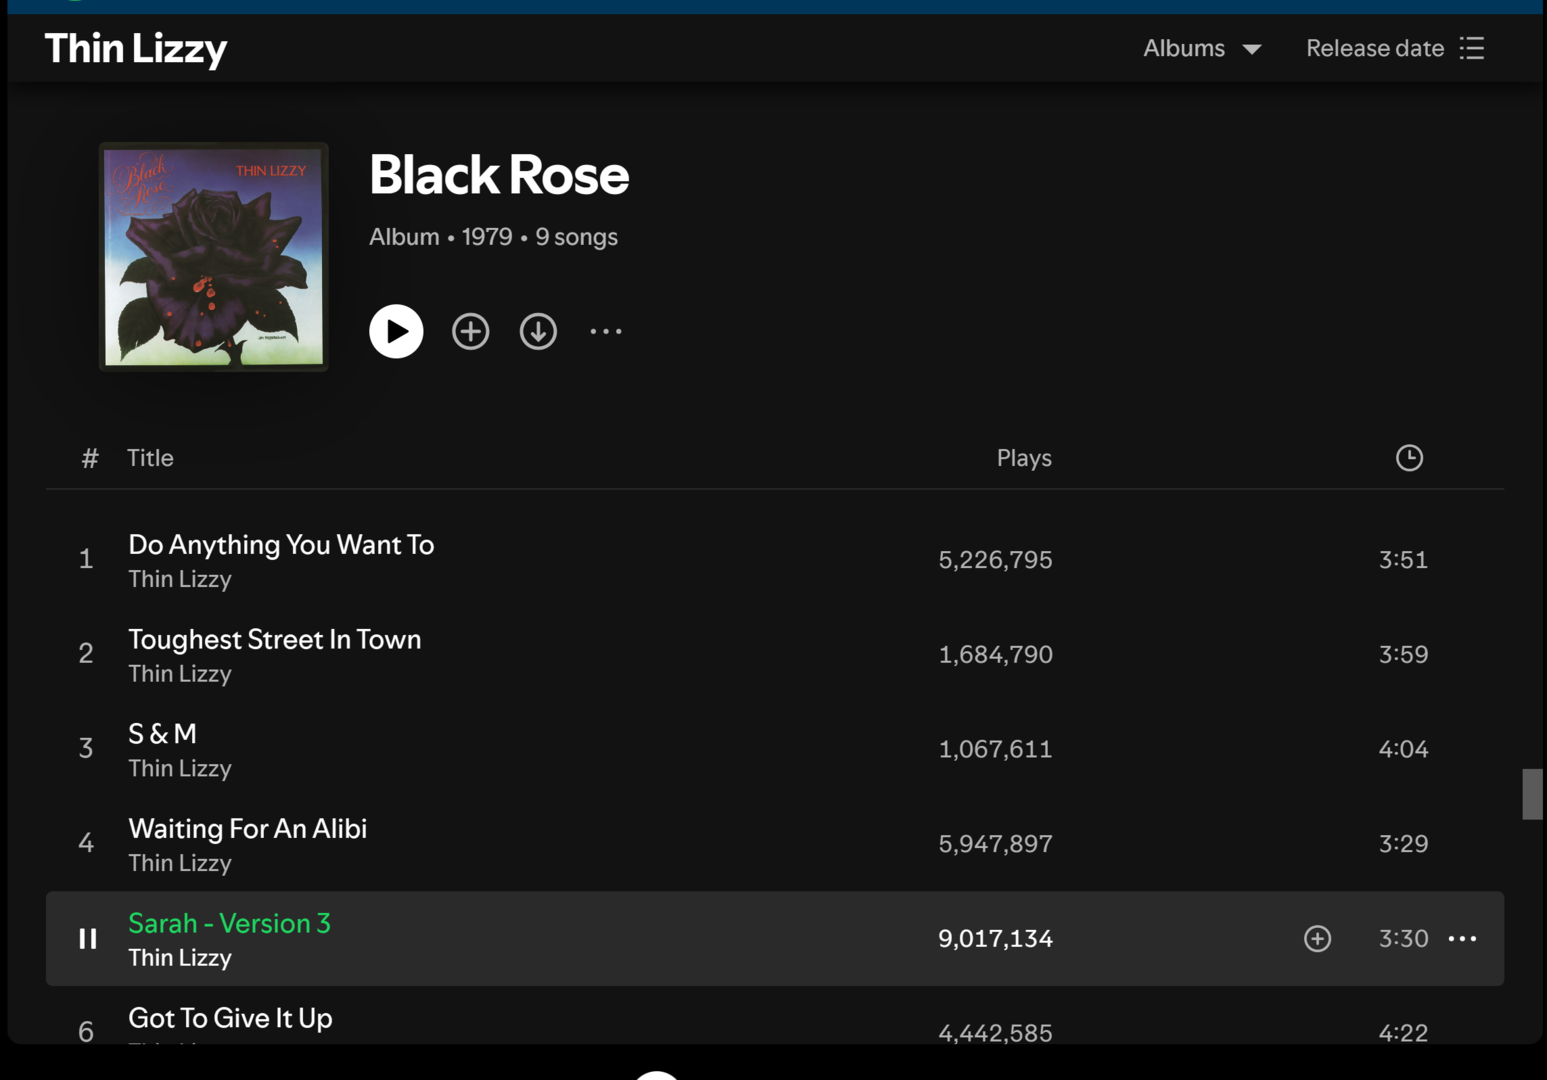Open the Black Rose album cover art
The height and width of the screenshot is (1080, 1547).
pos(214,256)
